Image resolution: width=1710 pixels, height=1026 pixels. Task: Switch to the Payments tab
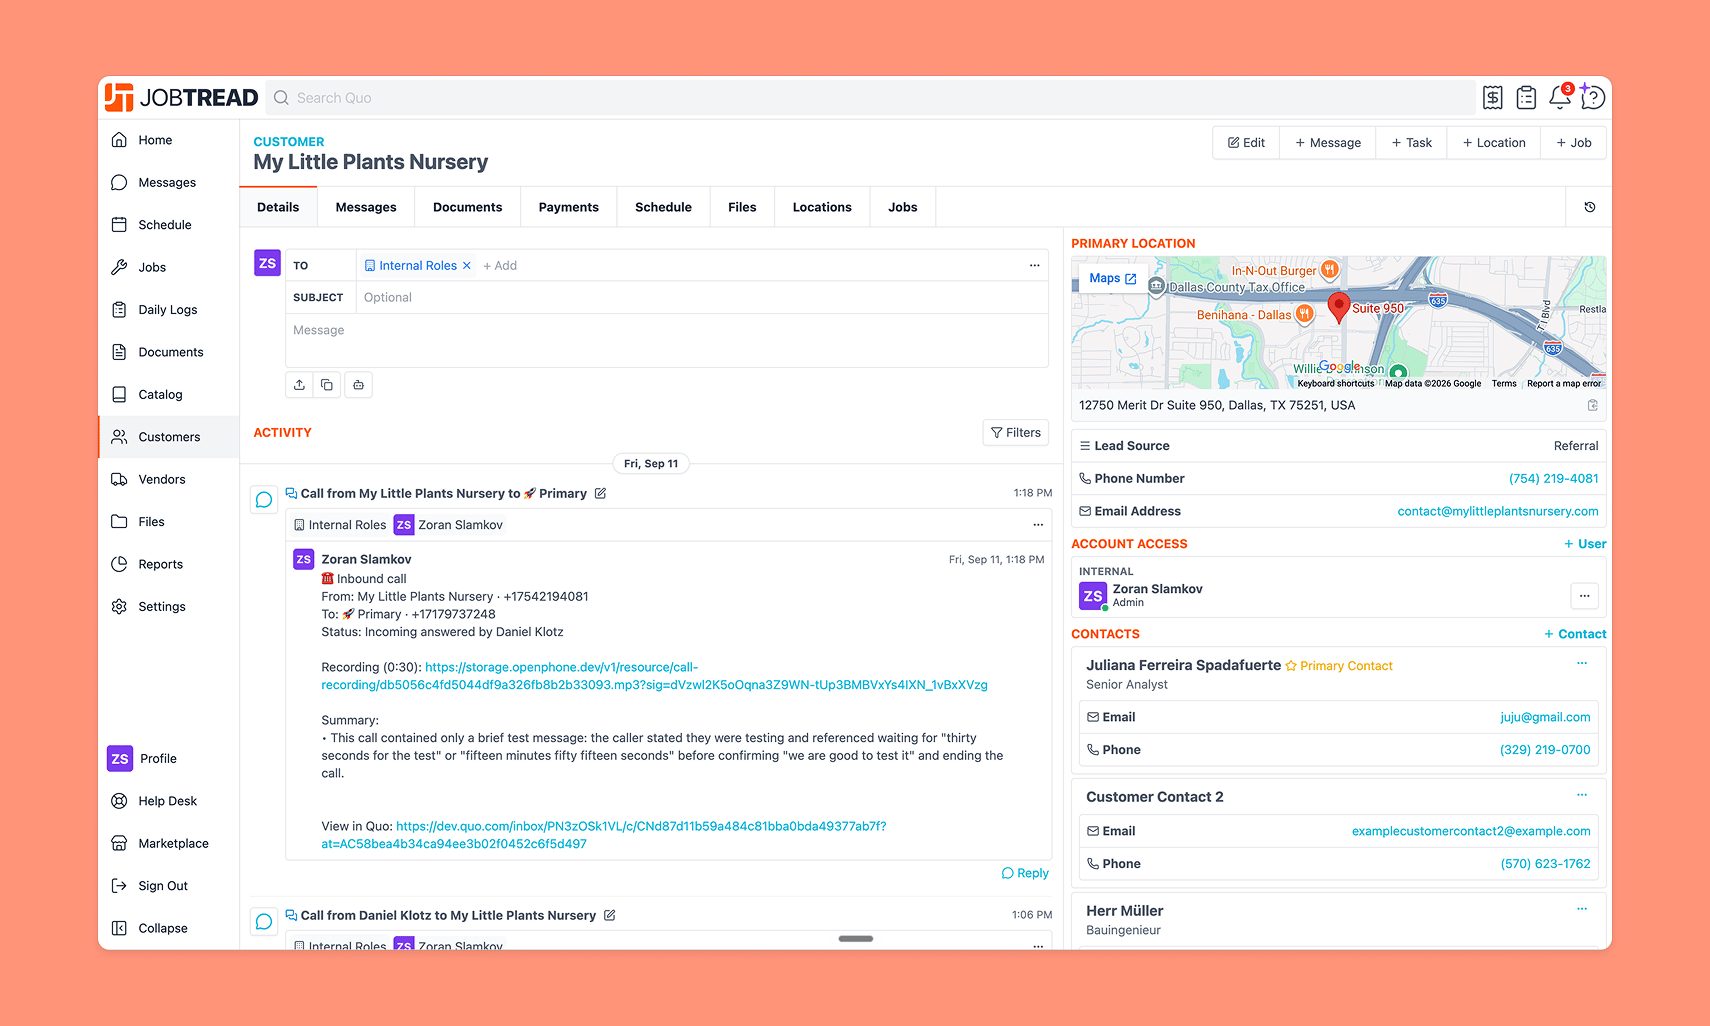tap(568, 207)
